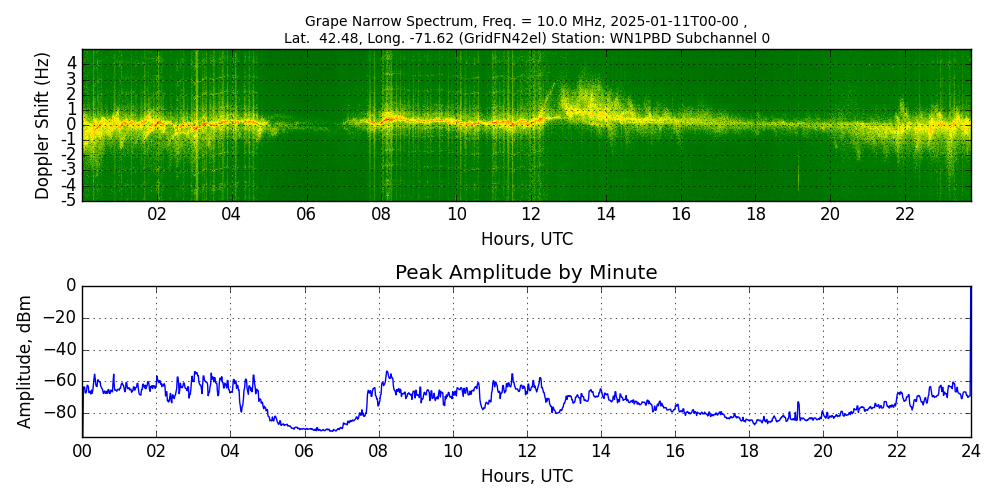
Task: Click the '-20' tick on the amplitude axis
Action: coord(63,318)
